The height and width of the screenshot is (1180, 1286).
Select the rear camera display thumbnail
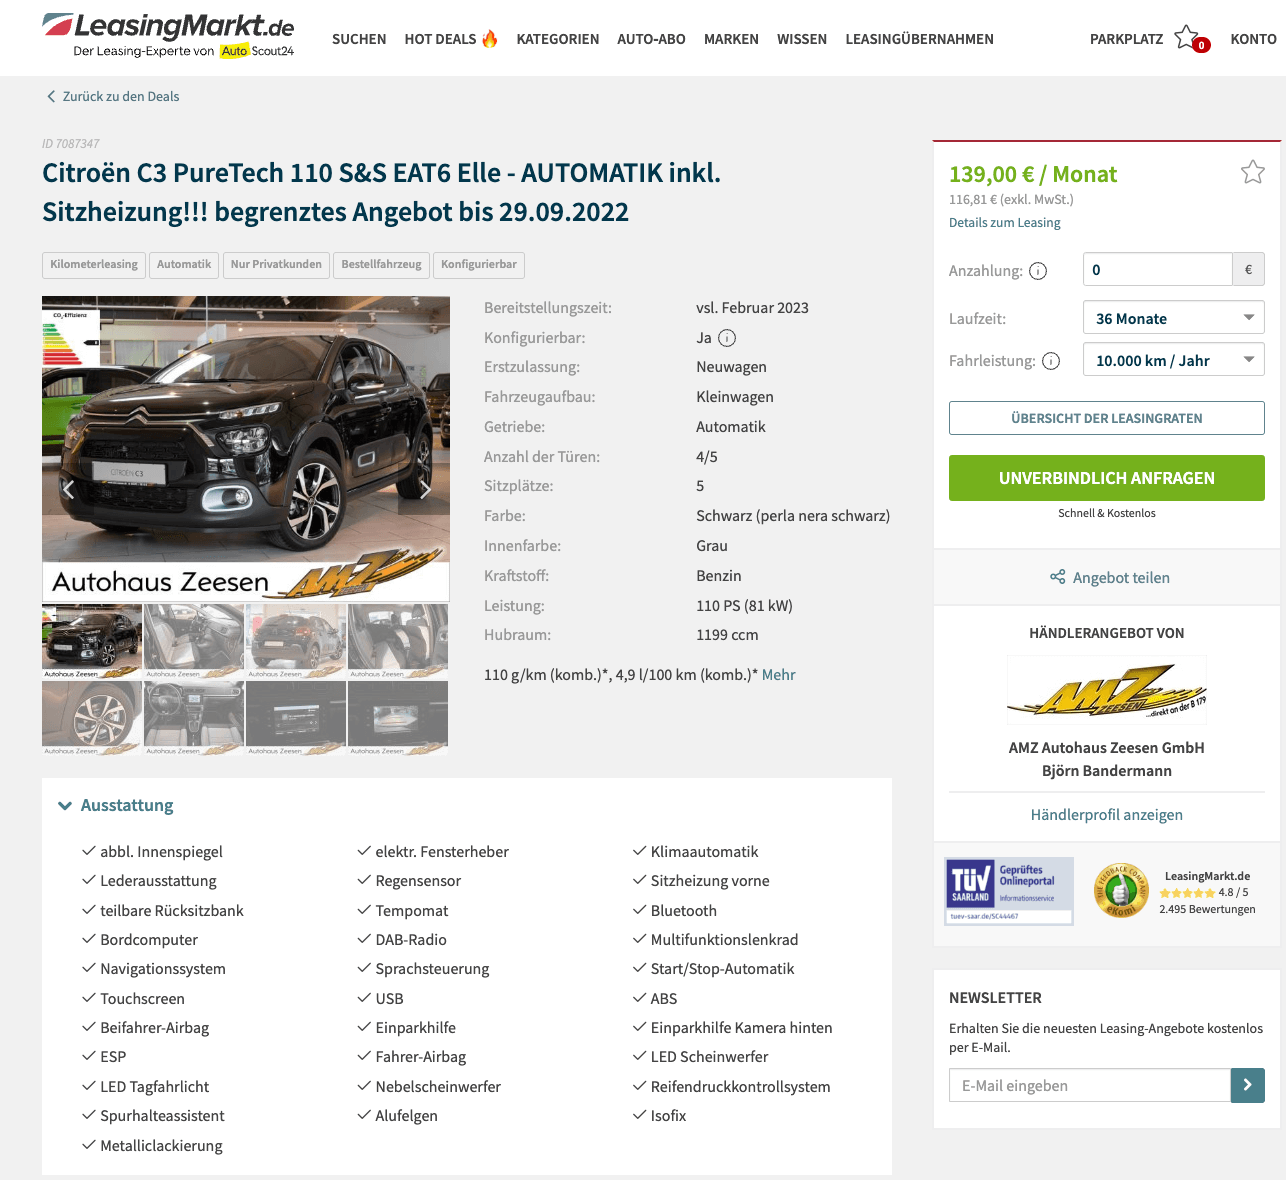[398, 718]
